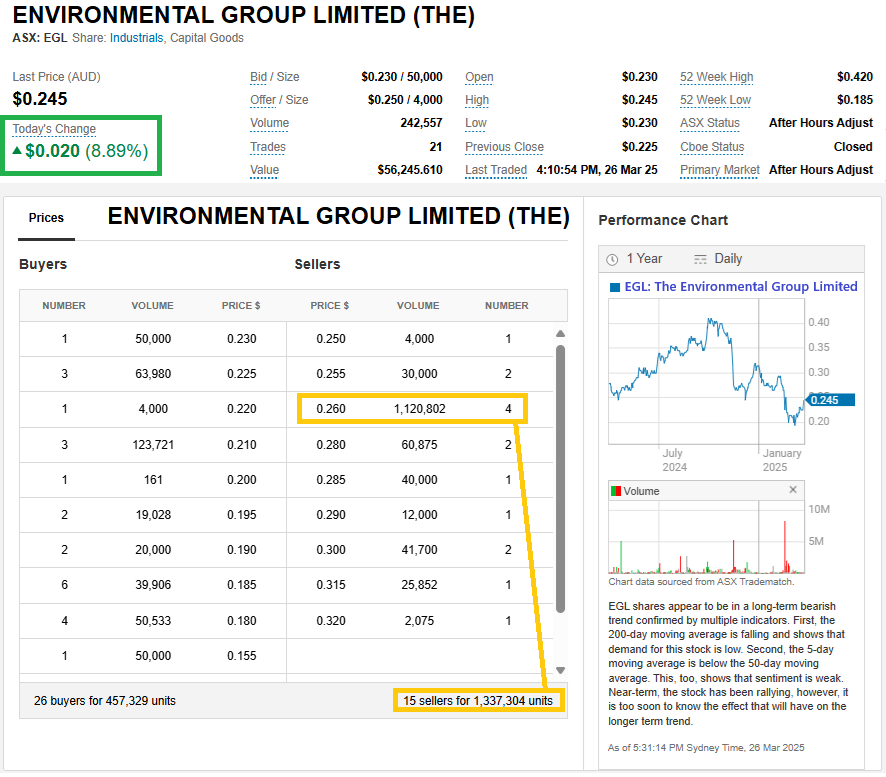The image size is (886, 777).
Task: Open the 1 Year period dropdown
Action: pyautogui.click(x=644, y=259)
